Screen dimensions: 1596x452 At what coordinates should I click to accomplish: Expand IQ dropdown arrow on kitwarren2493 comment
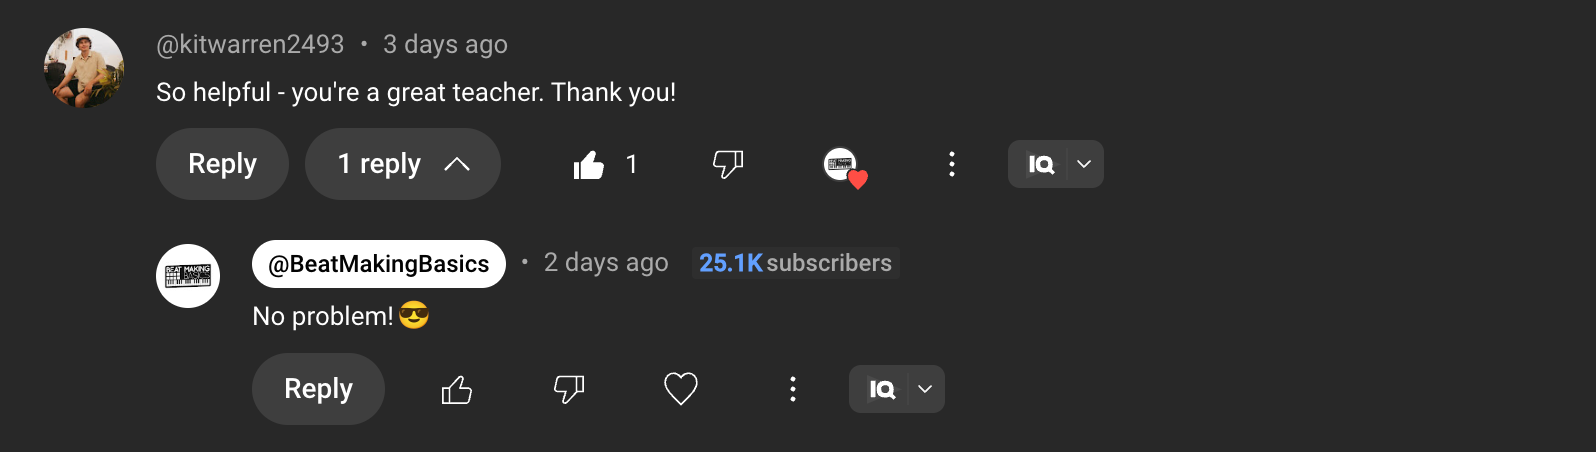[x=1084, y=164]
